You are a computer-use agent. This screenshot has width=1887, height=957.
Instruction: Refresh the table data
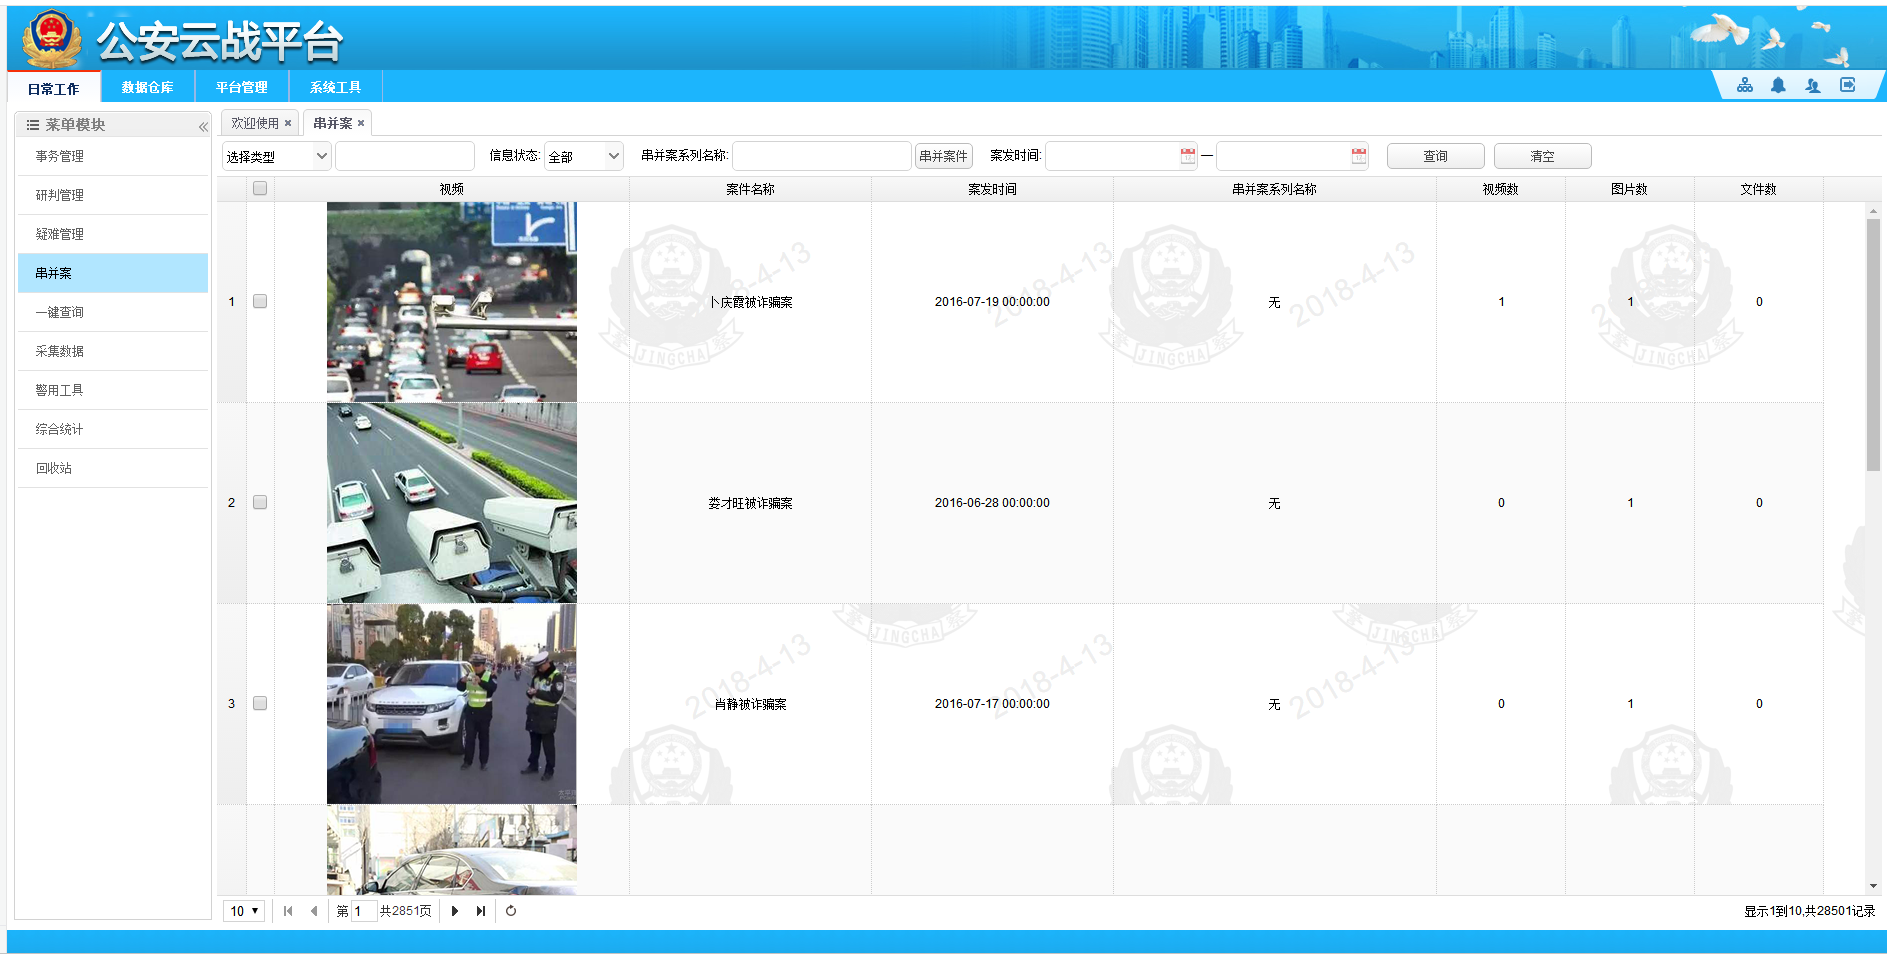coord(511,911)
